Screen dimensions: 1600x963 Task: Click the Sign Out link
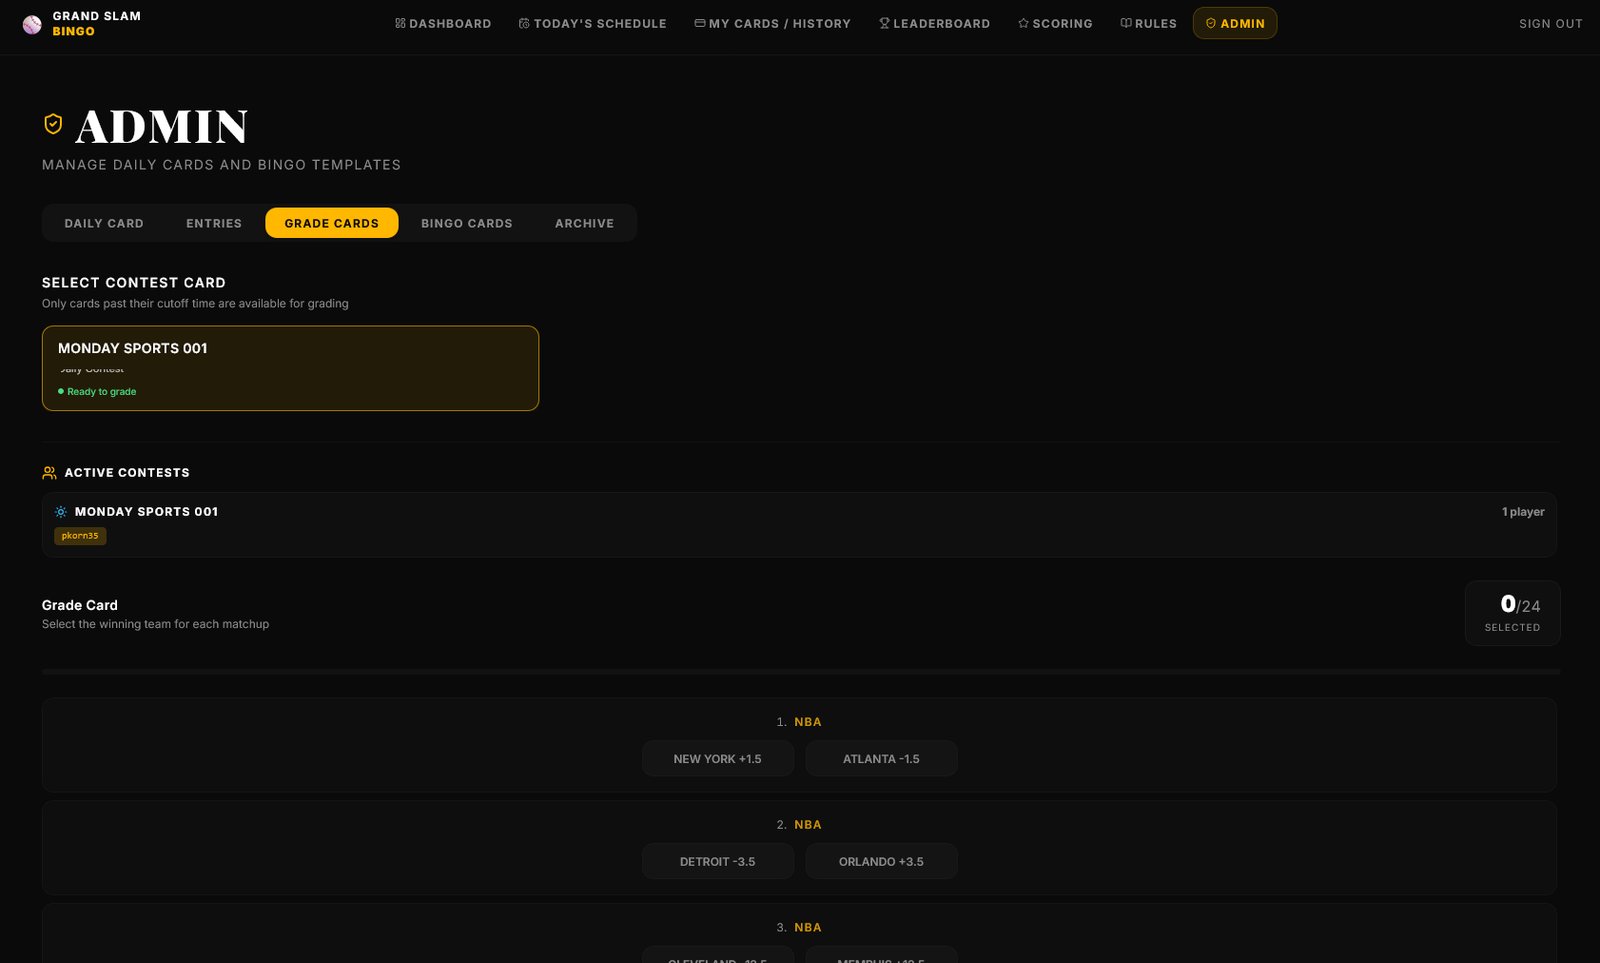tap(1550, 23)
